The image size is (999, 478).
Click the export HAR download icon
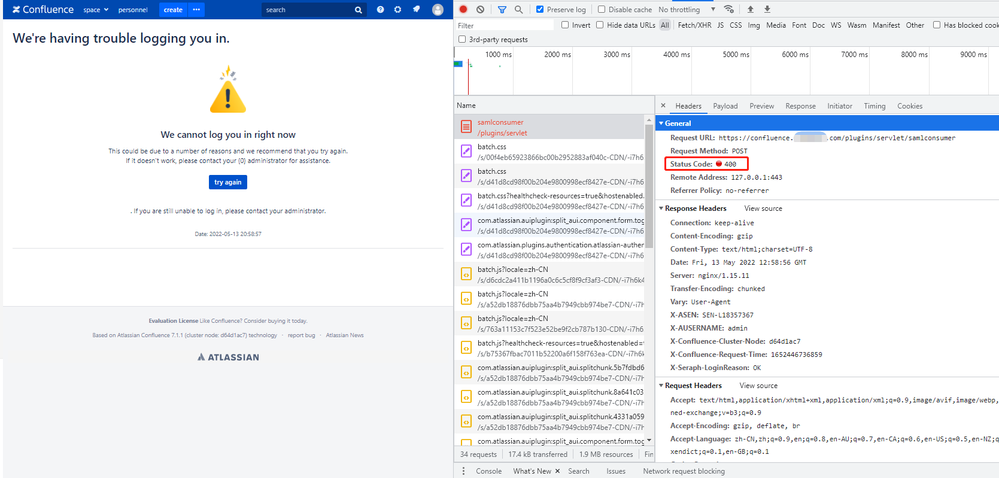767,10
